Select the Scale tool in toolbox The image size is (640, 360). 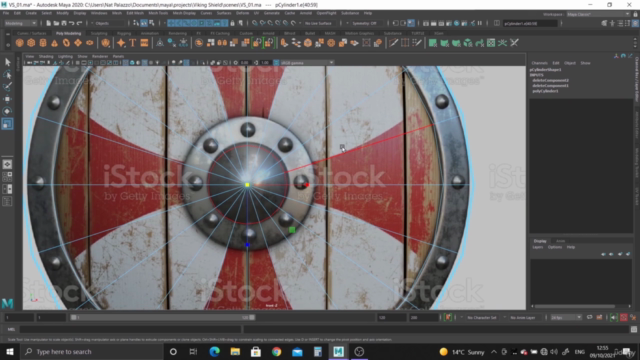[7, 124]
